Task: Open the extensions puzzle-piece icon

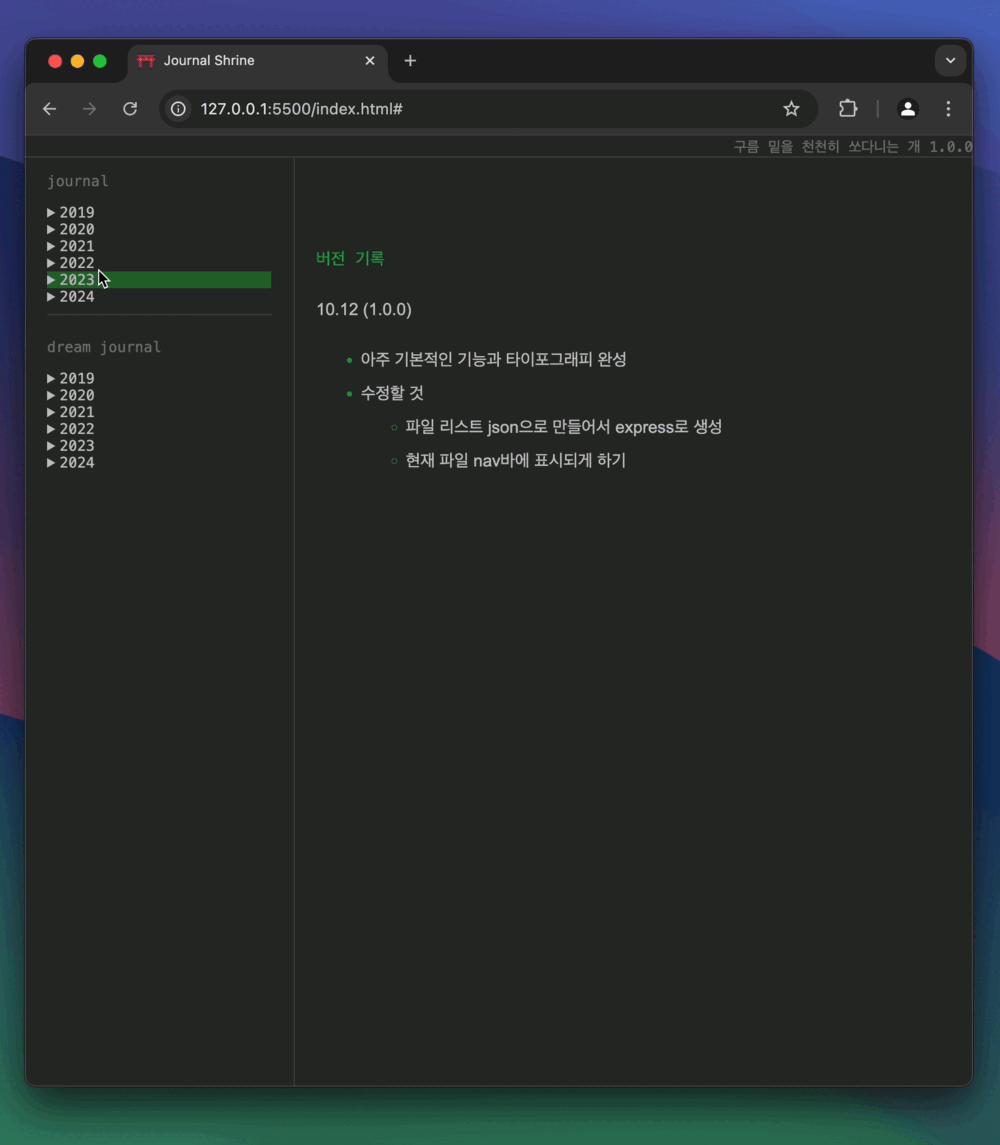Action: (x=846, y=108)
